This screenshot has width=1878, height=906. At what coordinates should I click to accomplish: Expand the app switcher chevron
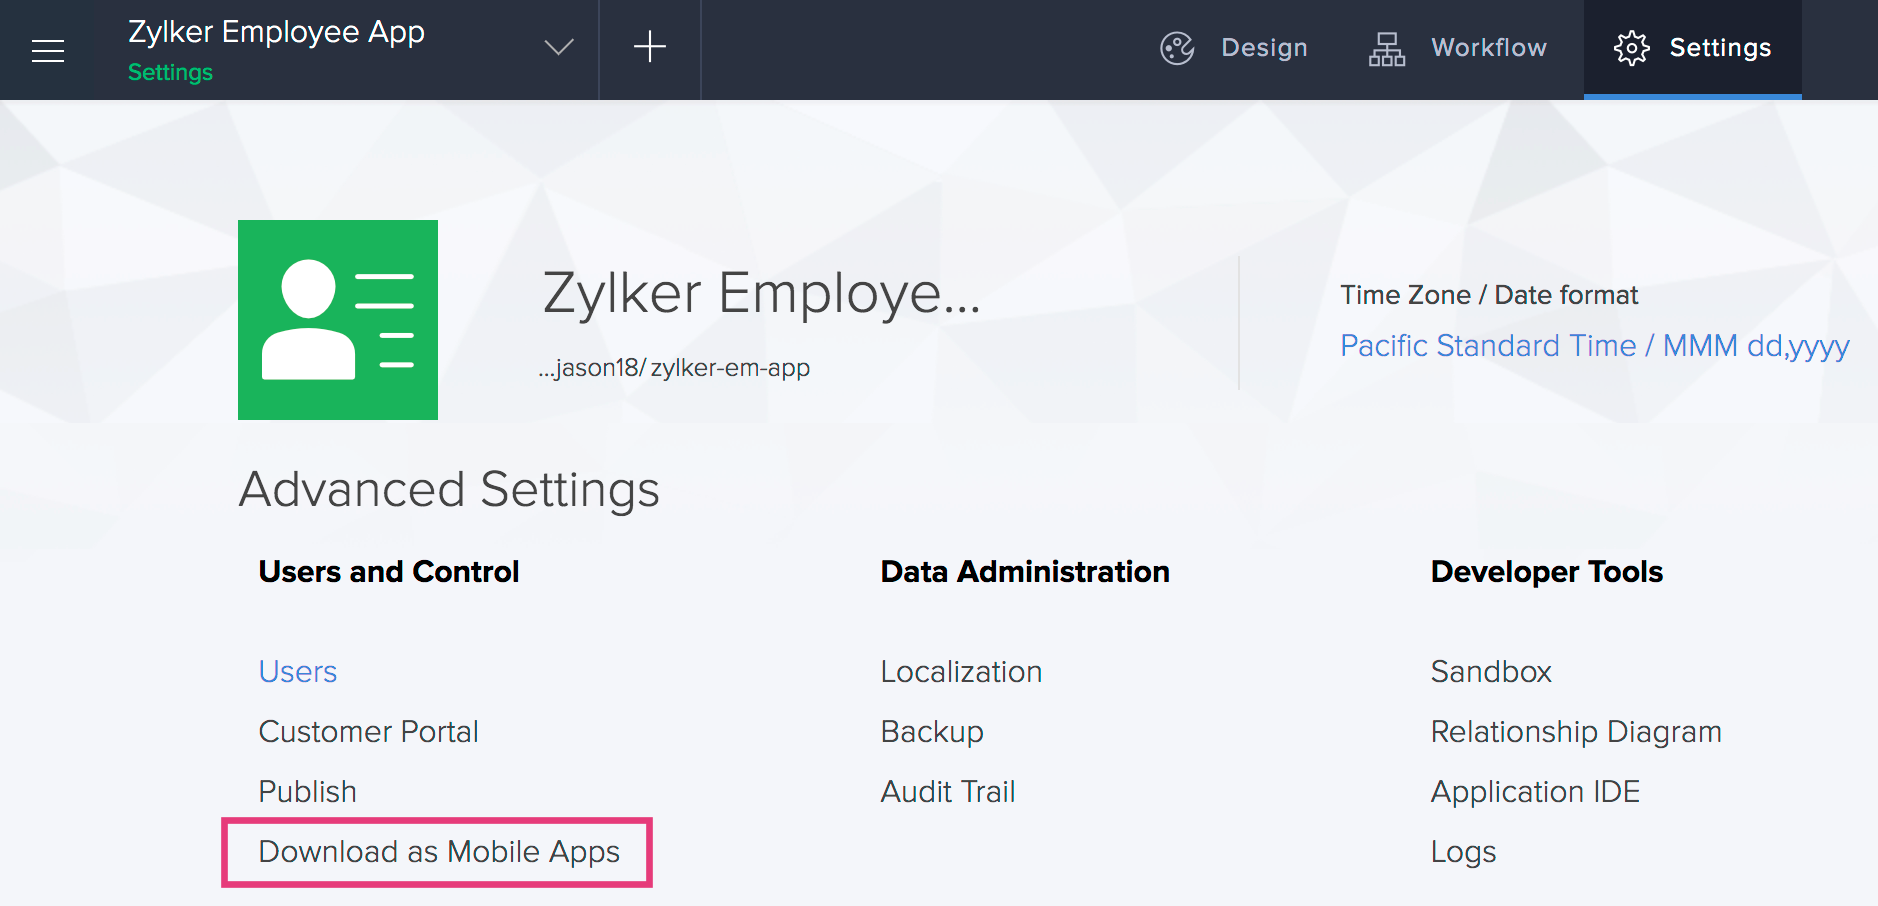click(x=559, y=47)
